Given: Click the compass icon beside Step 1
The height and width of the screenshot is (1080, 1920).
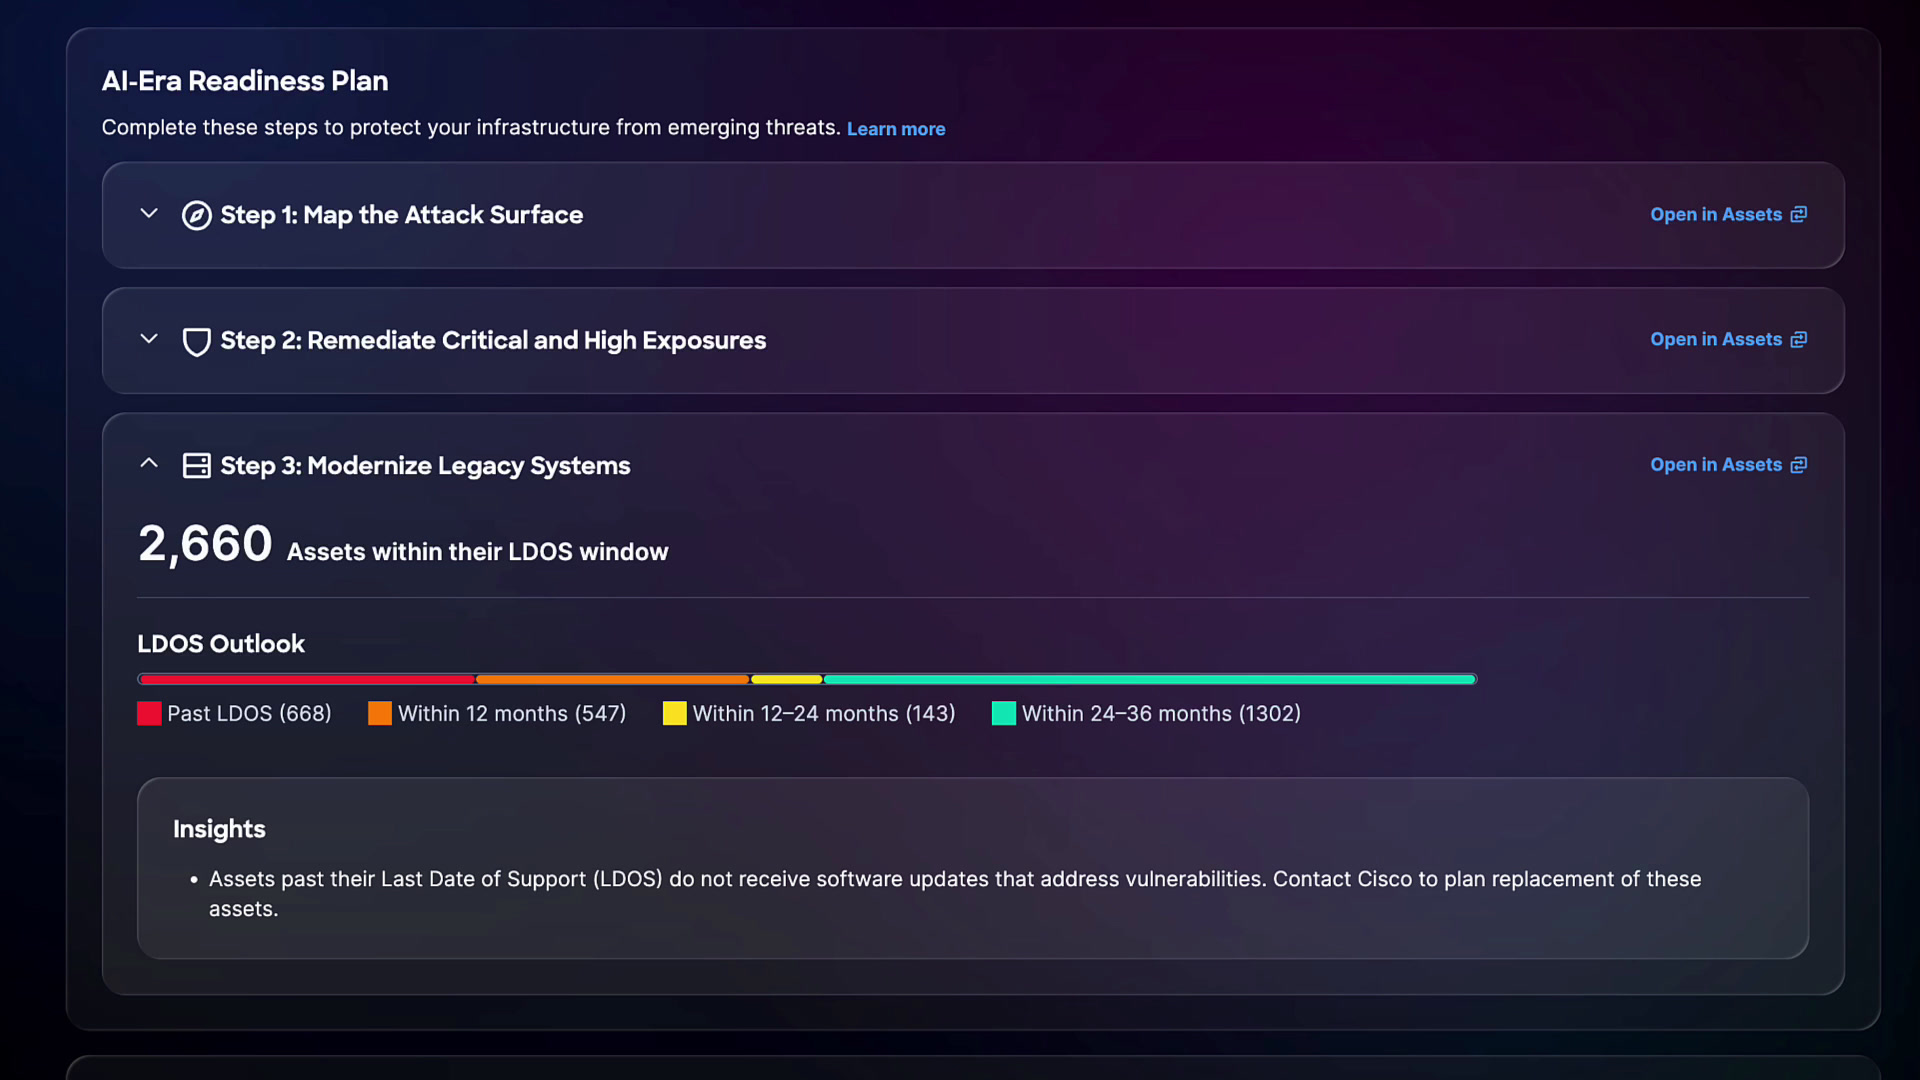Looking at the screenshot, I should coord(196,215).
